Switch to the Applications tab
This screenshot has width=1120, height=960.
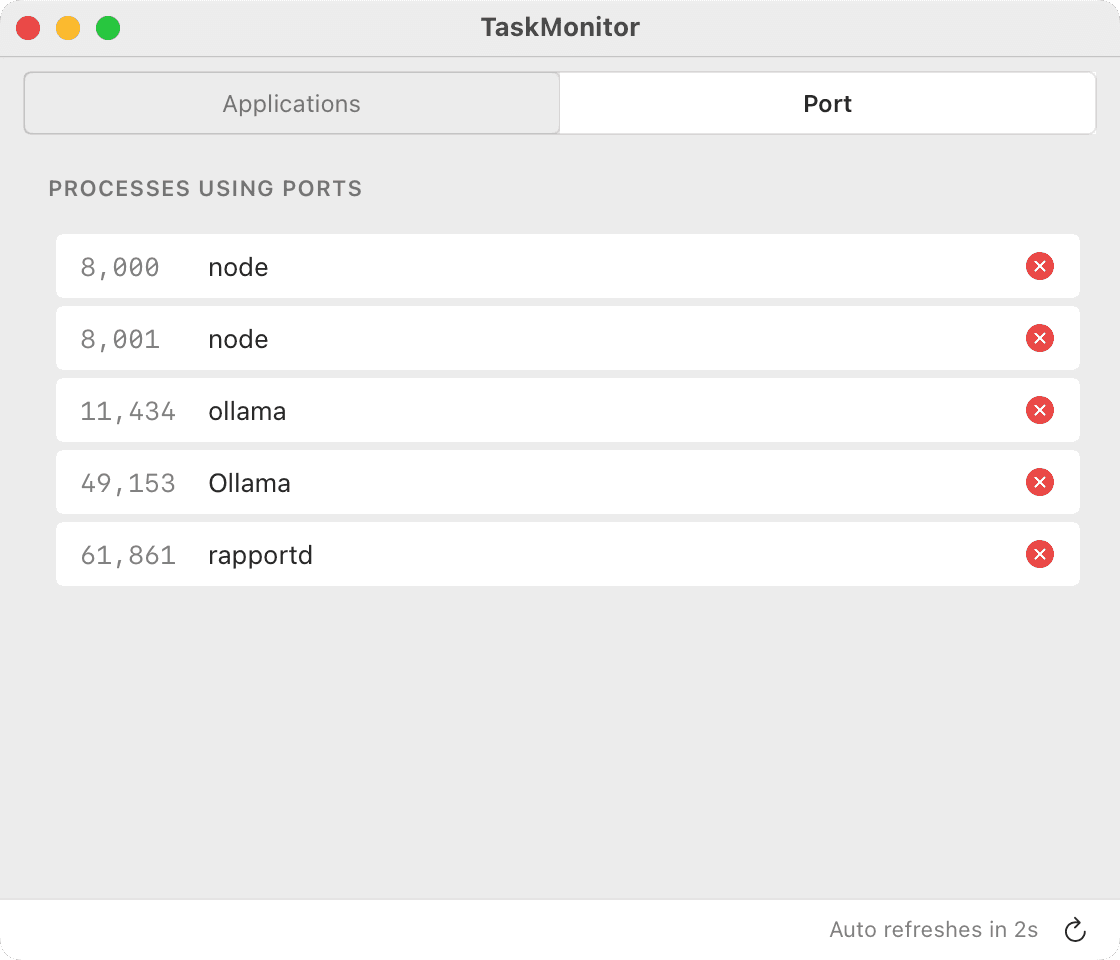(x=291, y=103)
